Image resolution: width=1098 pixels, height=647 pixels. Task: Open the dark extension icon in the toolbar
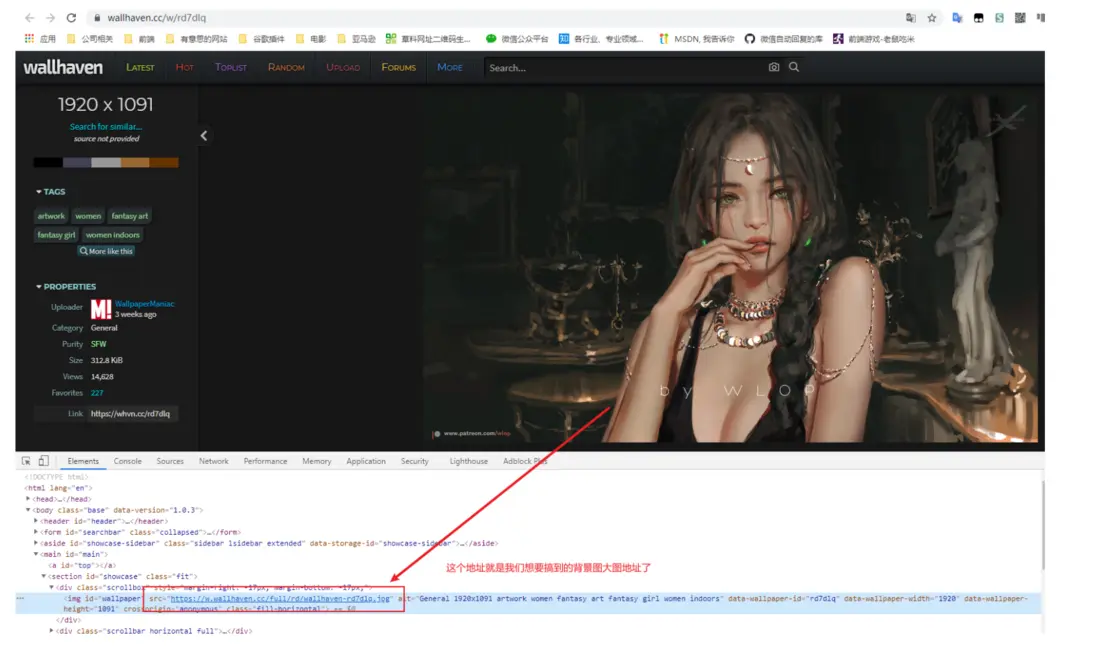(x=978, y=18)
